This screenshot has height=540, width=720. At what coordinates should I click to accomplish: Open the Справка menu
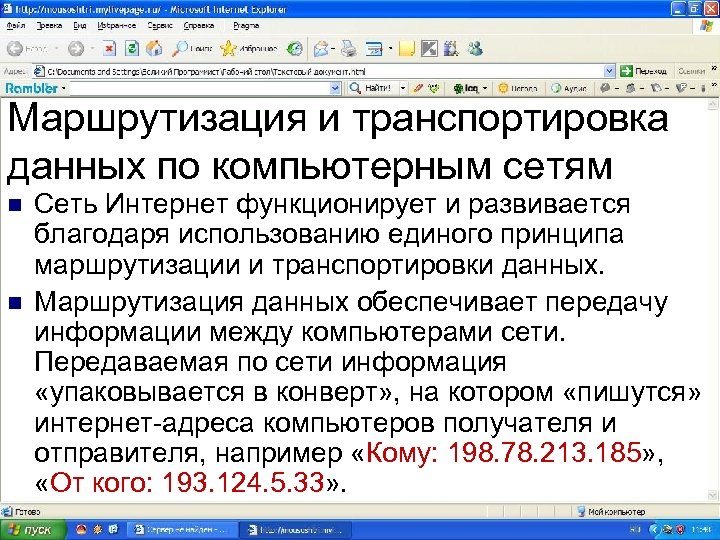[199, 26]
